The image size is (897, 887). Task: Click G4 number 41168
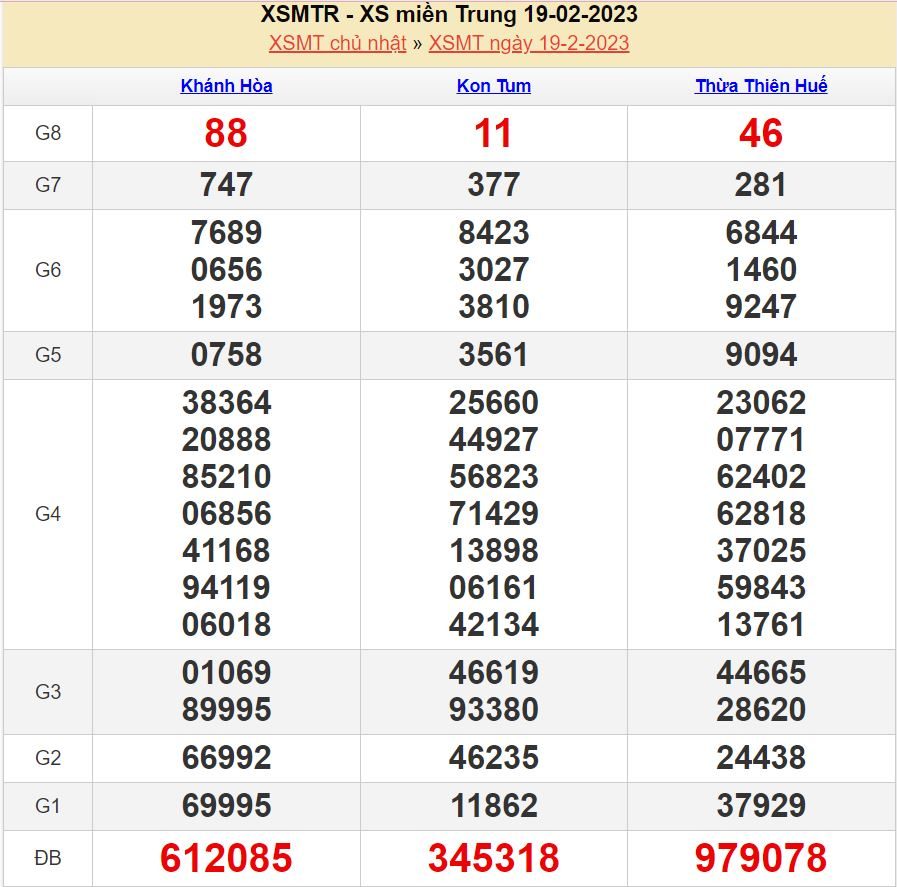[x=227, y=551]
